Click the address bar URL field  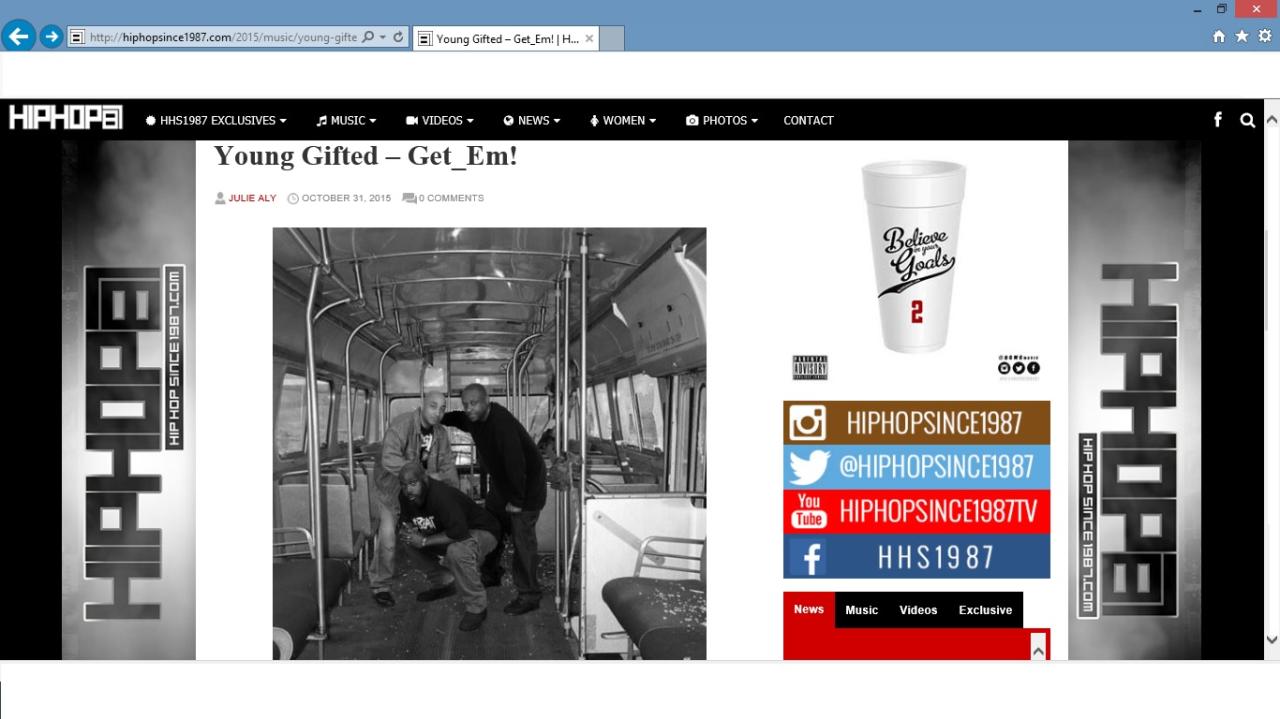tap(222, 38)
